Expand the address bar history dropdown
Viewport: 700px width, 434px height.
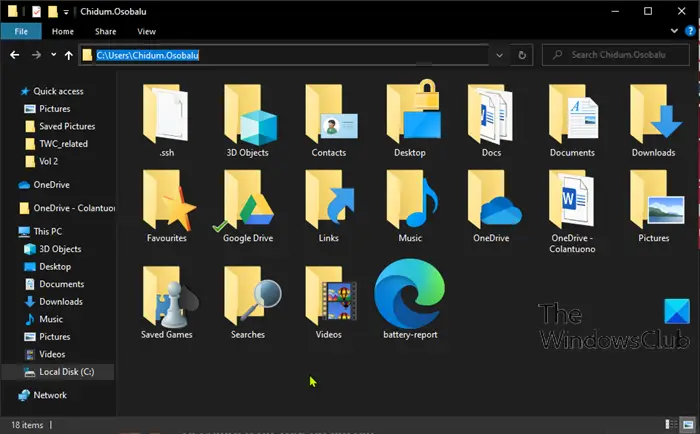pyautogui.click(x=500, y=55)
